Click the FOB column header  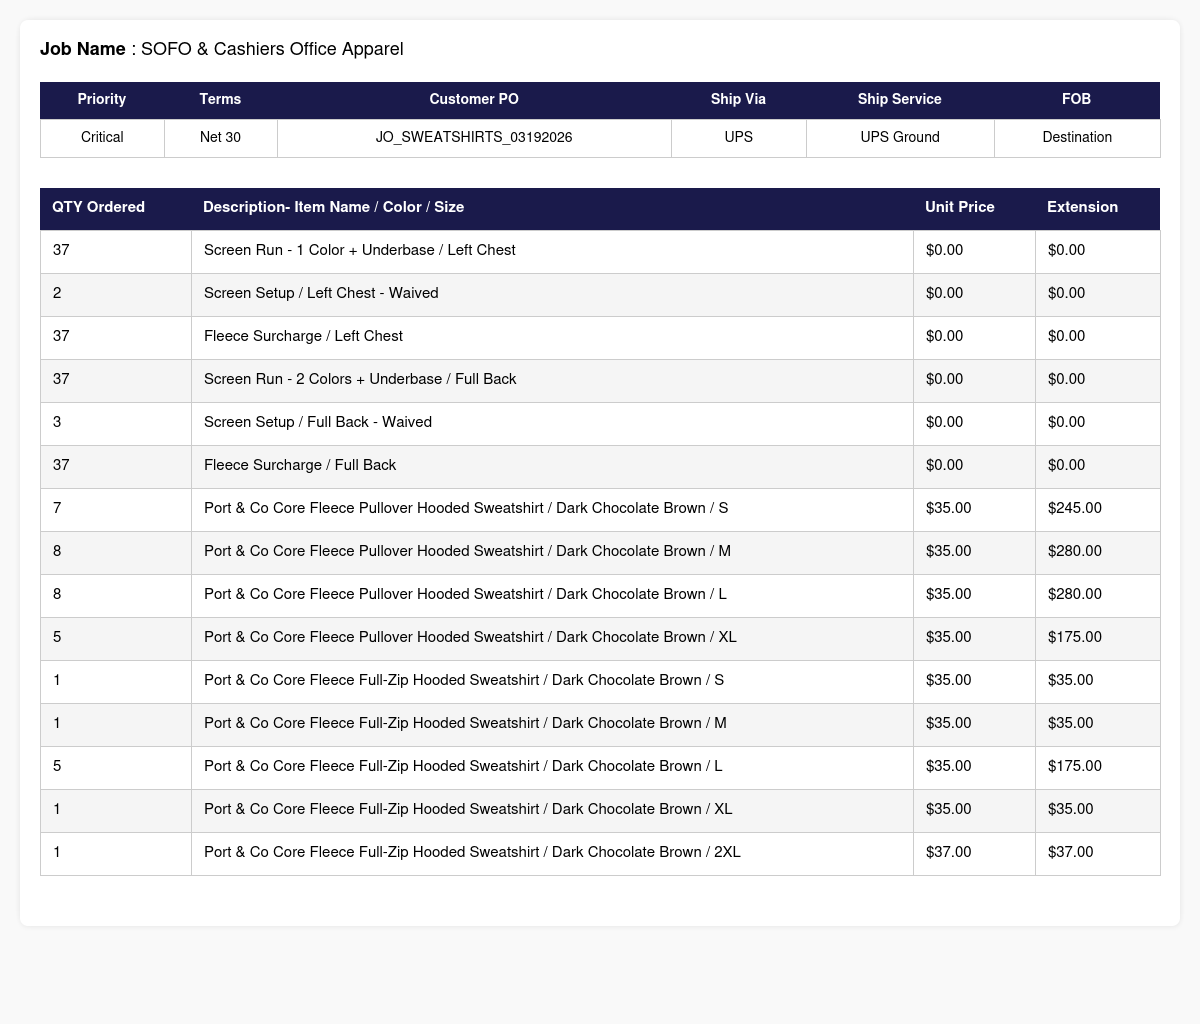click(x=1077, y=99)
